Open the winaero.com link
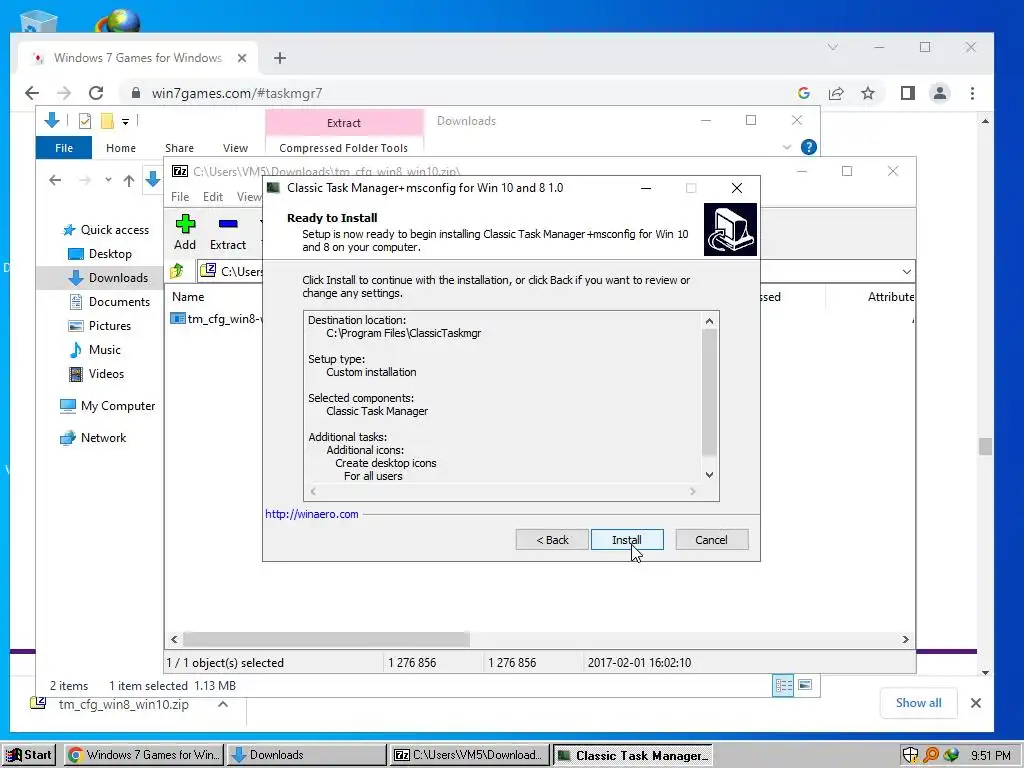 pyautogui.click(x=312, y=514)
